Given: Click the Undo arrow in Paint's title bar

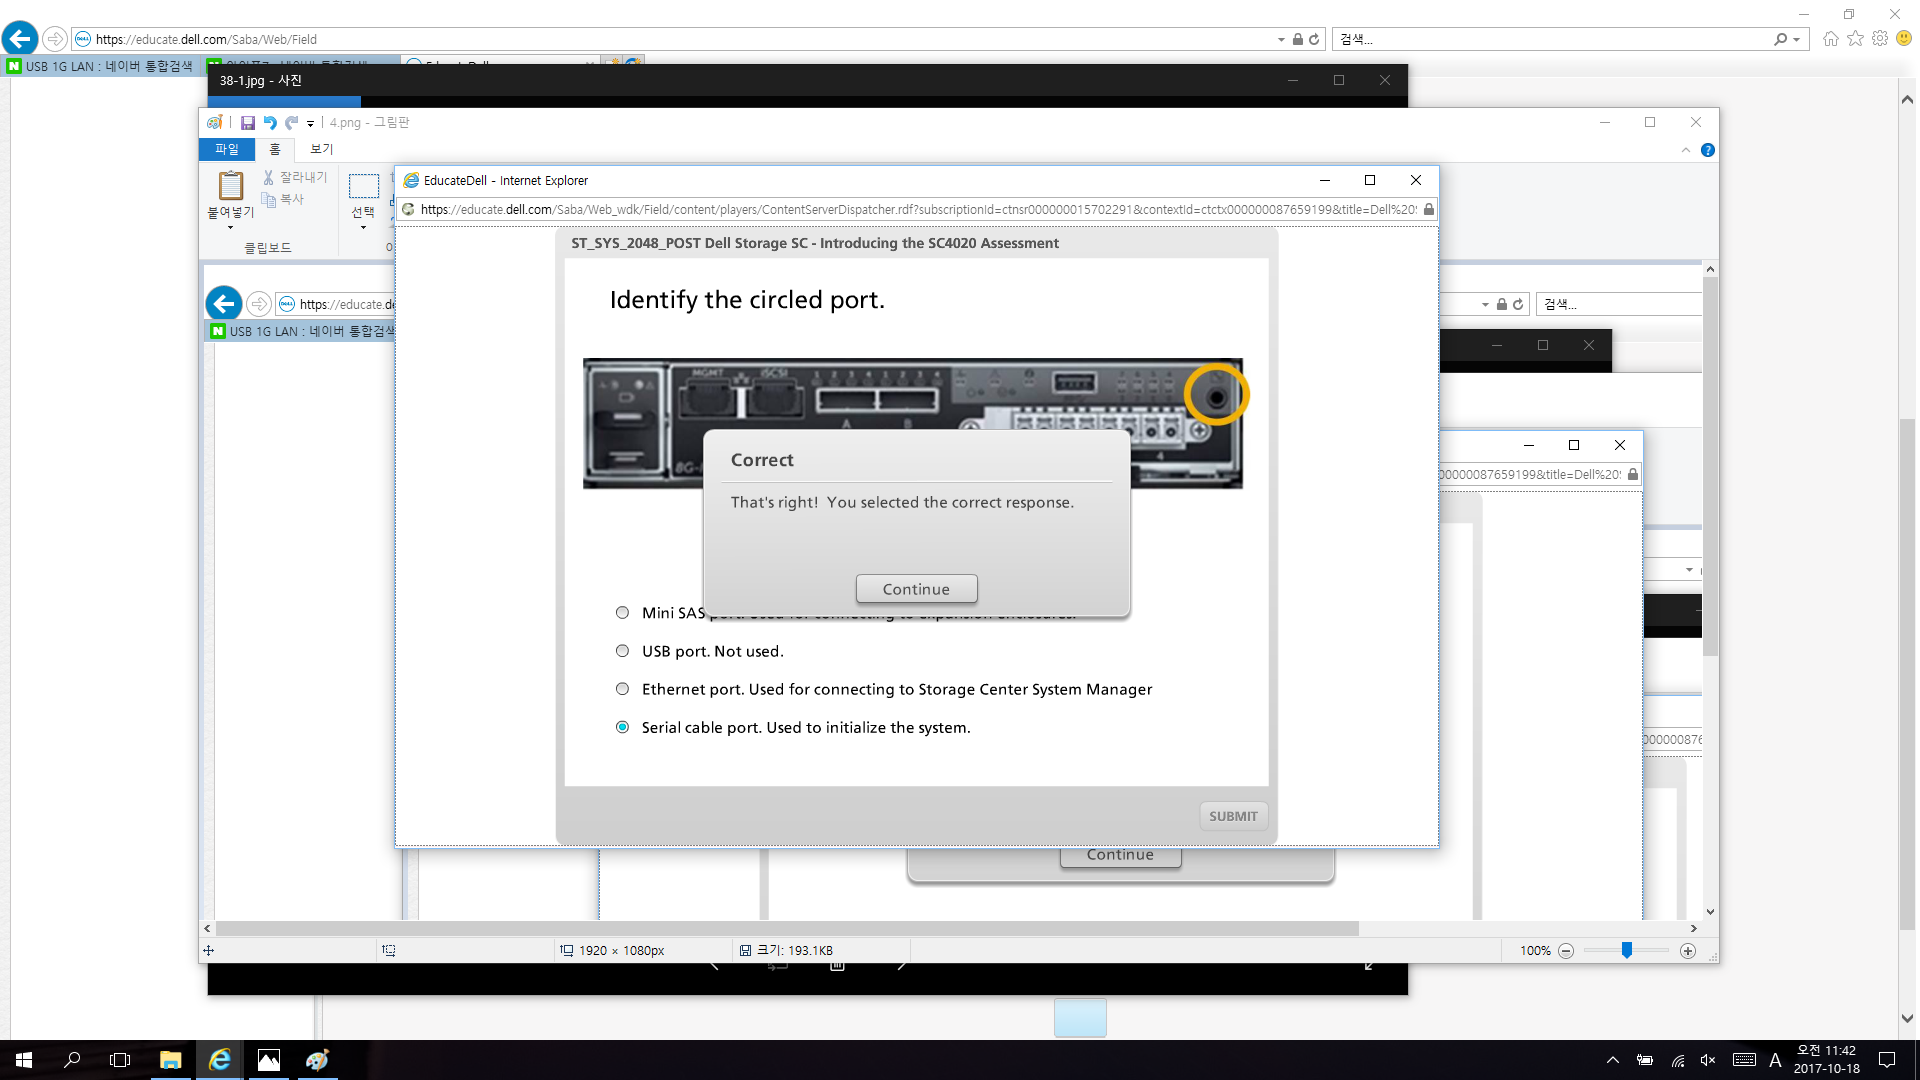Looking at the screenshot, I should pos(269,123).
